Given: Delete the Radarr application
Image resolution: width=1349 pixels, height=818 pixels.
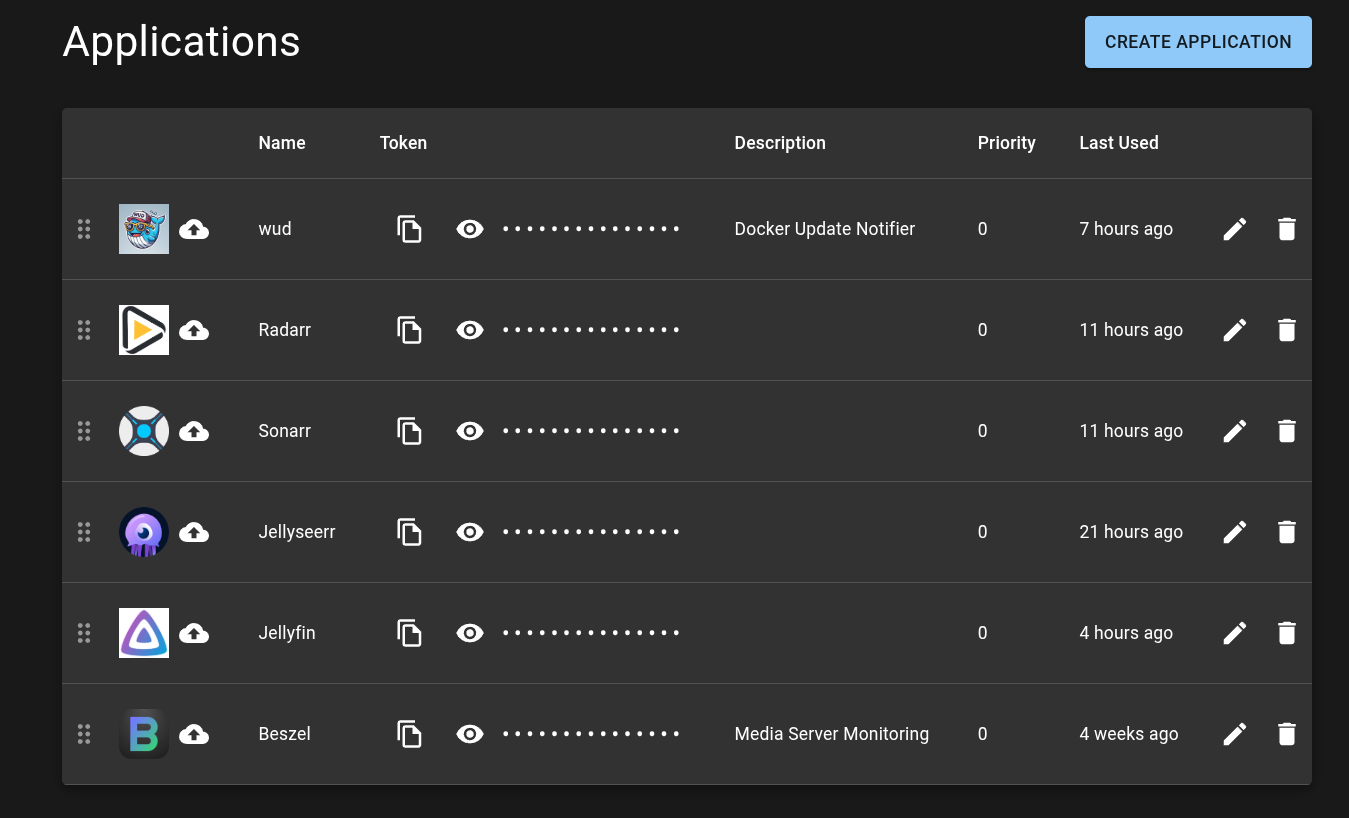Looking at the screenshot, I should click(1287, 330).
